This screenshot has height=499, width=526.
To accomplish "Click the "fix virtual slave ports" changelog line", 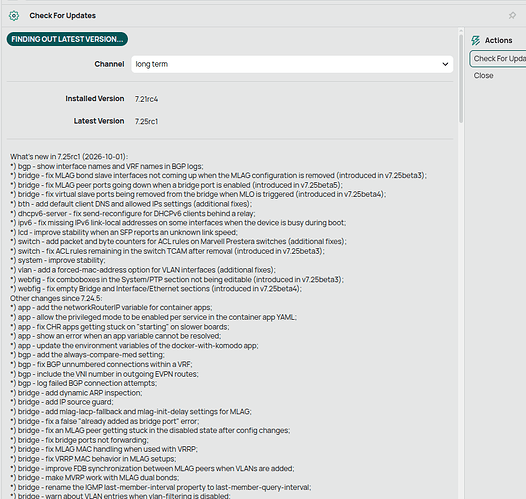I will click(198, 194).
